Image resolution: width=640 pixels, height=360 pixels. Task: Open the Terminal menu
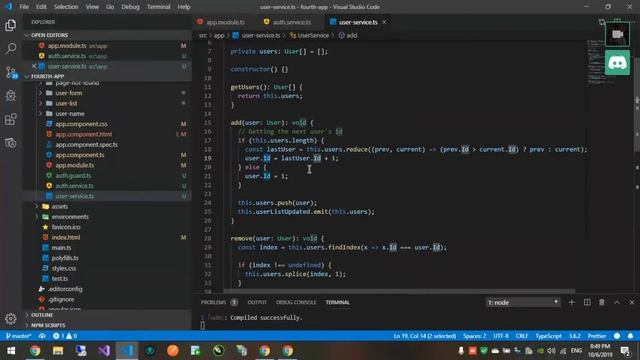click(158, 7)
